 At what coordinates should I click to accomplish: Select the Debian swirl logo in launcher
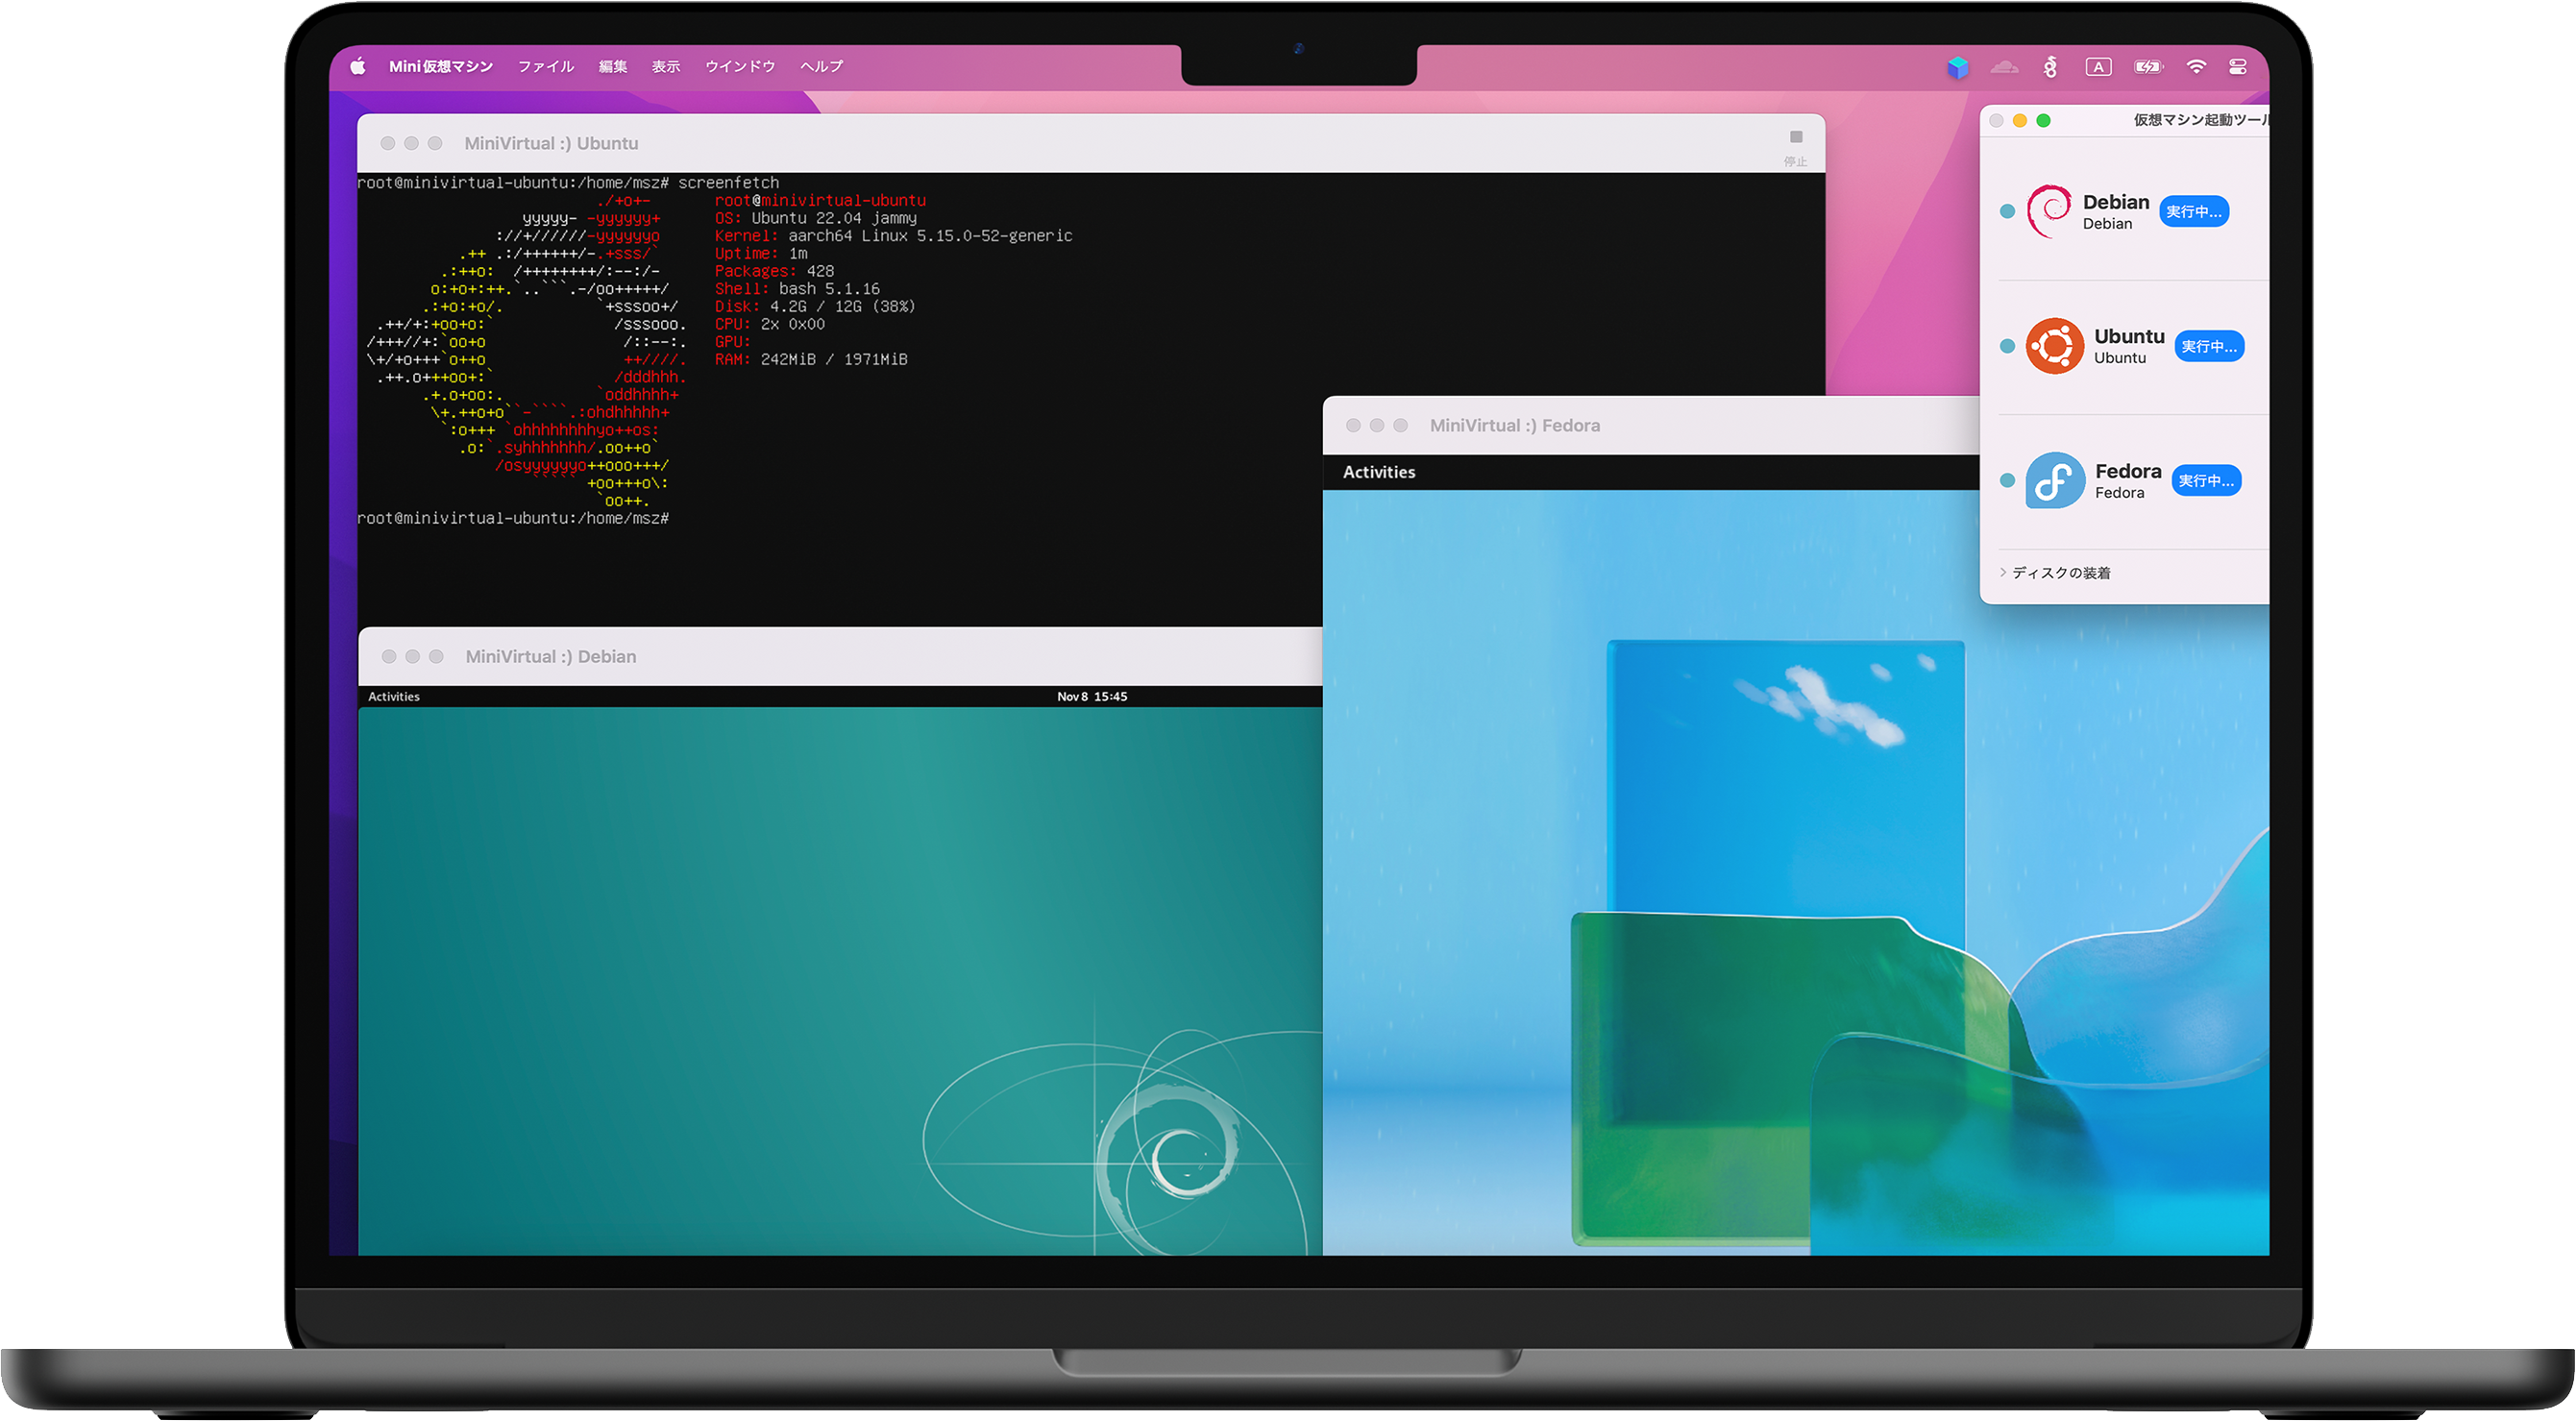point(2049,211)
